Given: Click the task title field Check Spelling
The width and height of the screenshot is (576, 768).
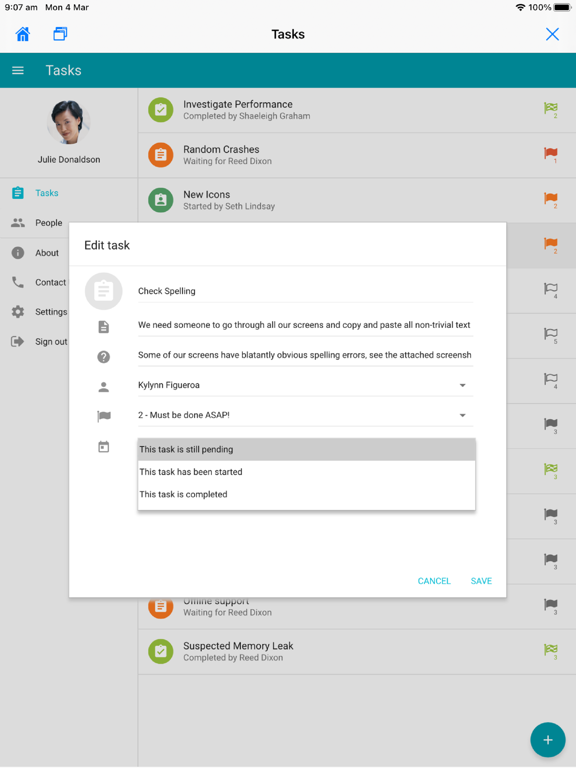Looking at the screenshot, I should point(306,291).
